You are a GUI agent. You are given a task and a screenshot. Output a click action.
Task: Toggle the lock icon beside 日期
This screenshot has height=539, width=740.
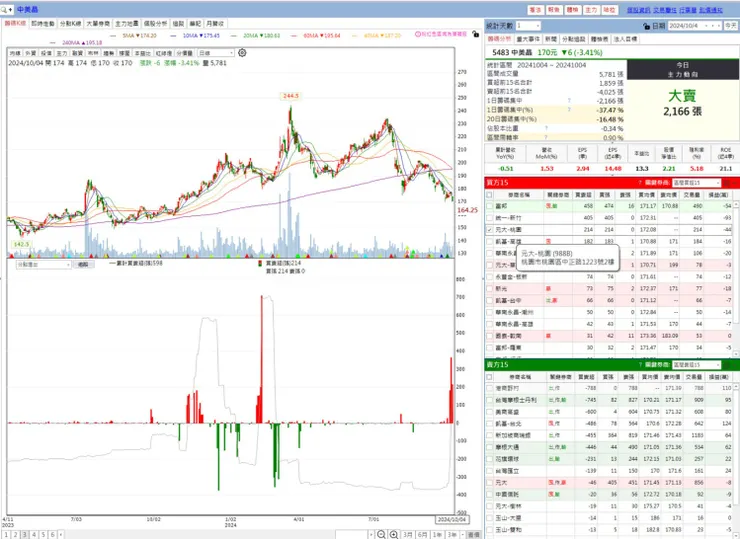(x=646, y=26)
